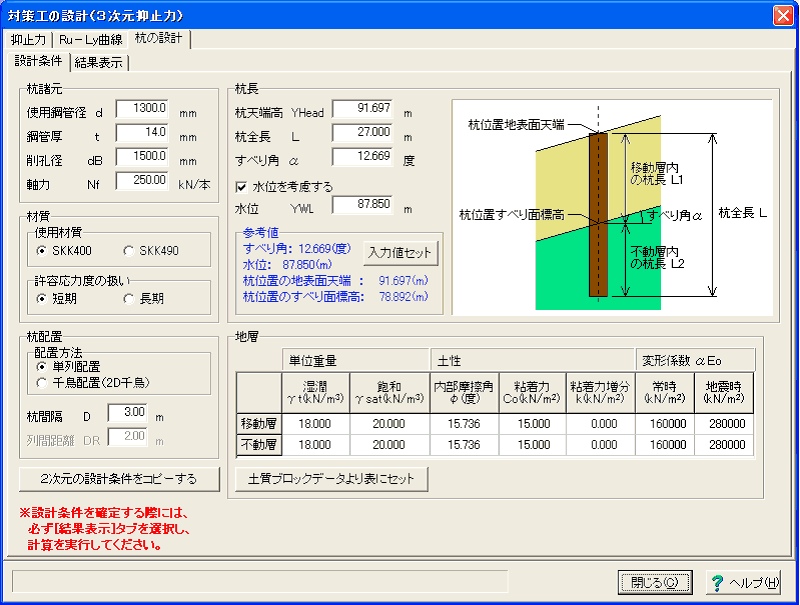Image resolution: width=800 pixels, height=605 pixels.
Task: Click the 水位 YWL input field
Action: 362,204
